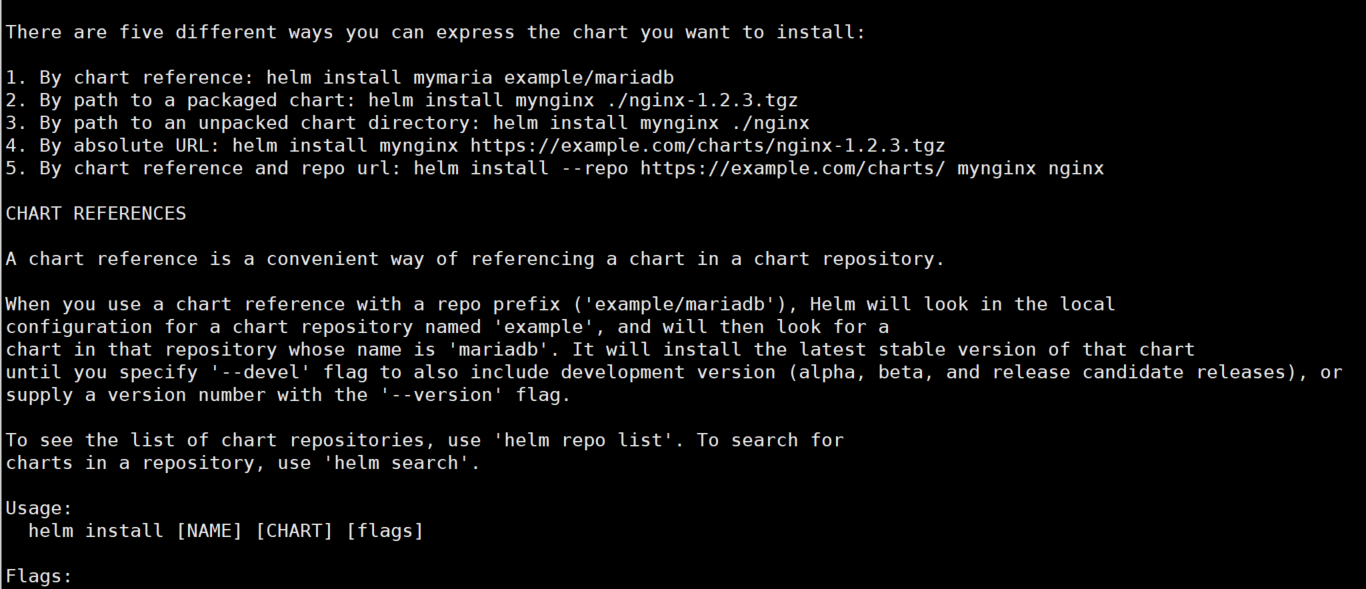Click './nginx-1.2.3.tgz' packaged chart path

pos(703,100)
